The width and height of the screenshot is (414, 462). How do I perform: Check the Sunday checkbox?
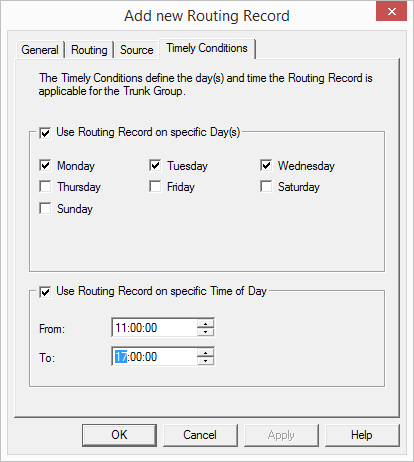(x=45, y=208)
